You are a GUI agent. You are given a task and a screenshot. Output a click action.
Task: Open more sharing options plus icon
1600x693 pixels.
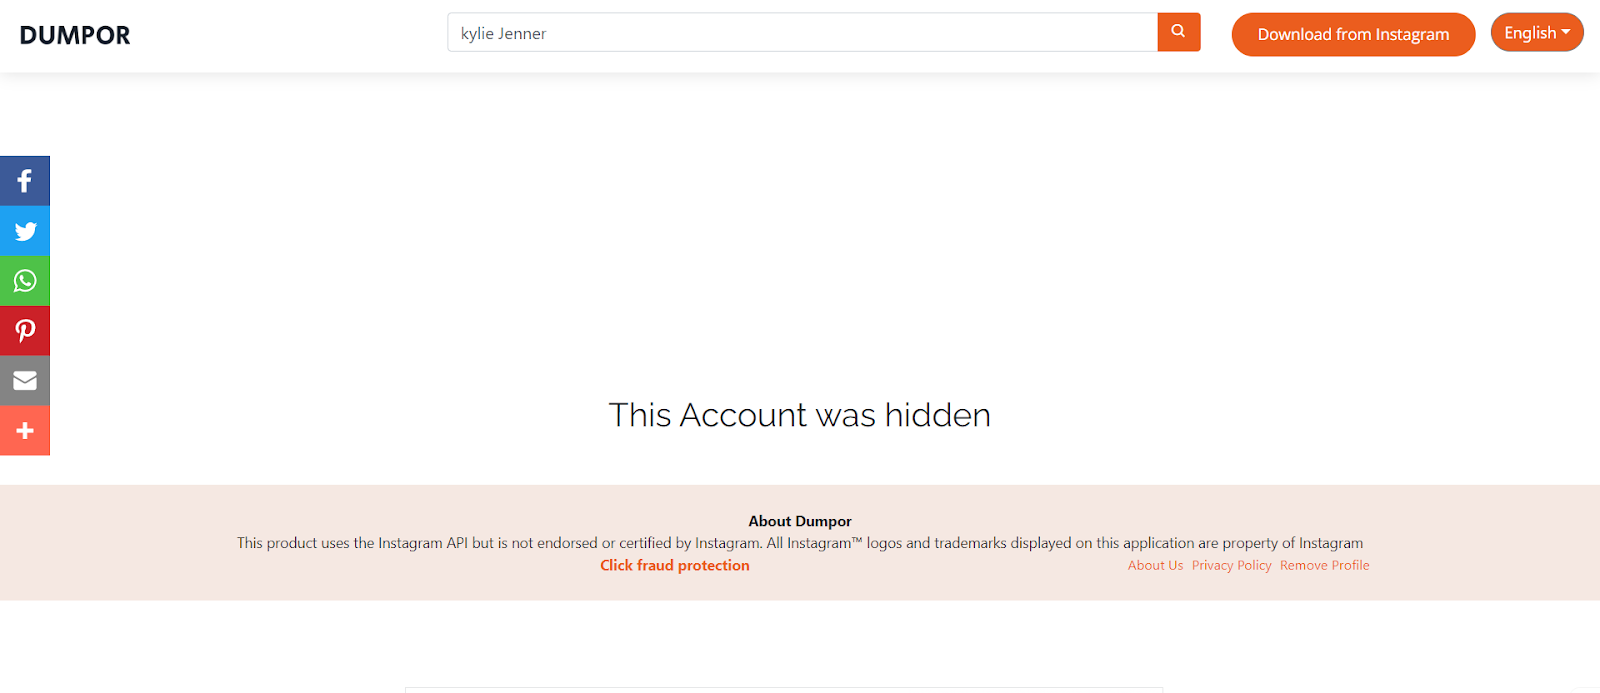click(x=25, y=431)
